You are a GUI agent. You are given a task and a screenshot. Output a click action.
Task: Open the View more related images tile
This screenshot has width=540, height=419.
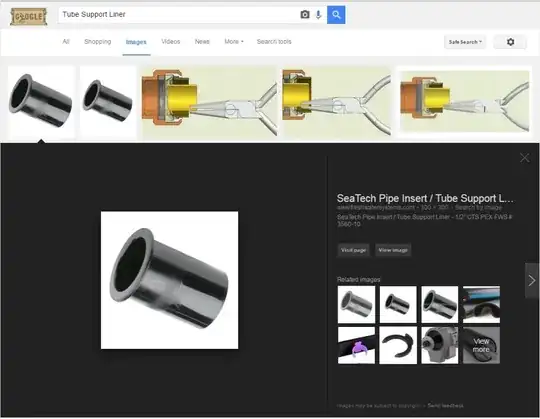coord(481,345)
